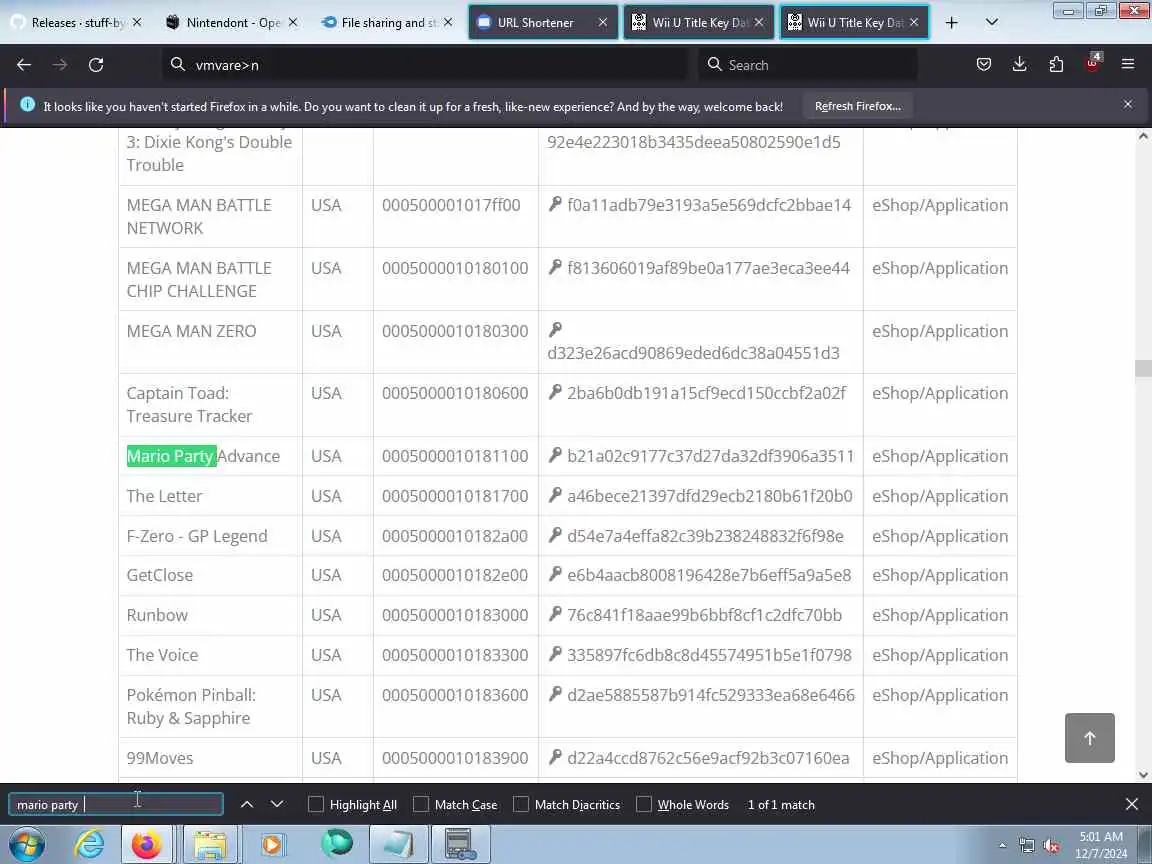Click the key icon for GetClose
The image size is (1152, 864).
click(x=555, y=574)
